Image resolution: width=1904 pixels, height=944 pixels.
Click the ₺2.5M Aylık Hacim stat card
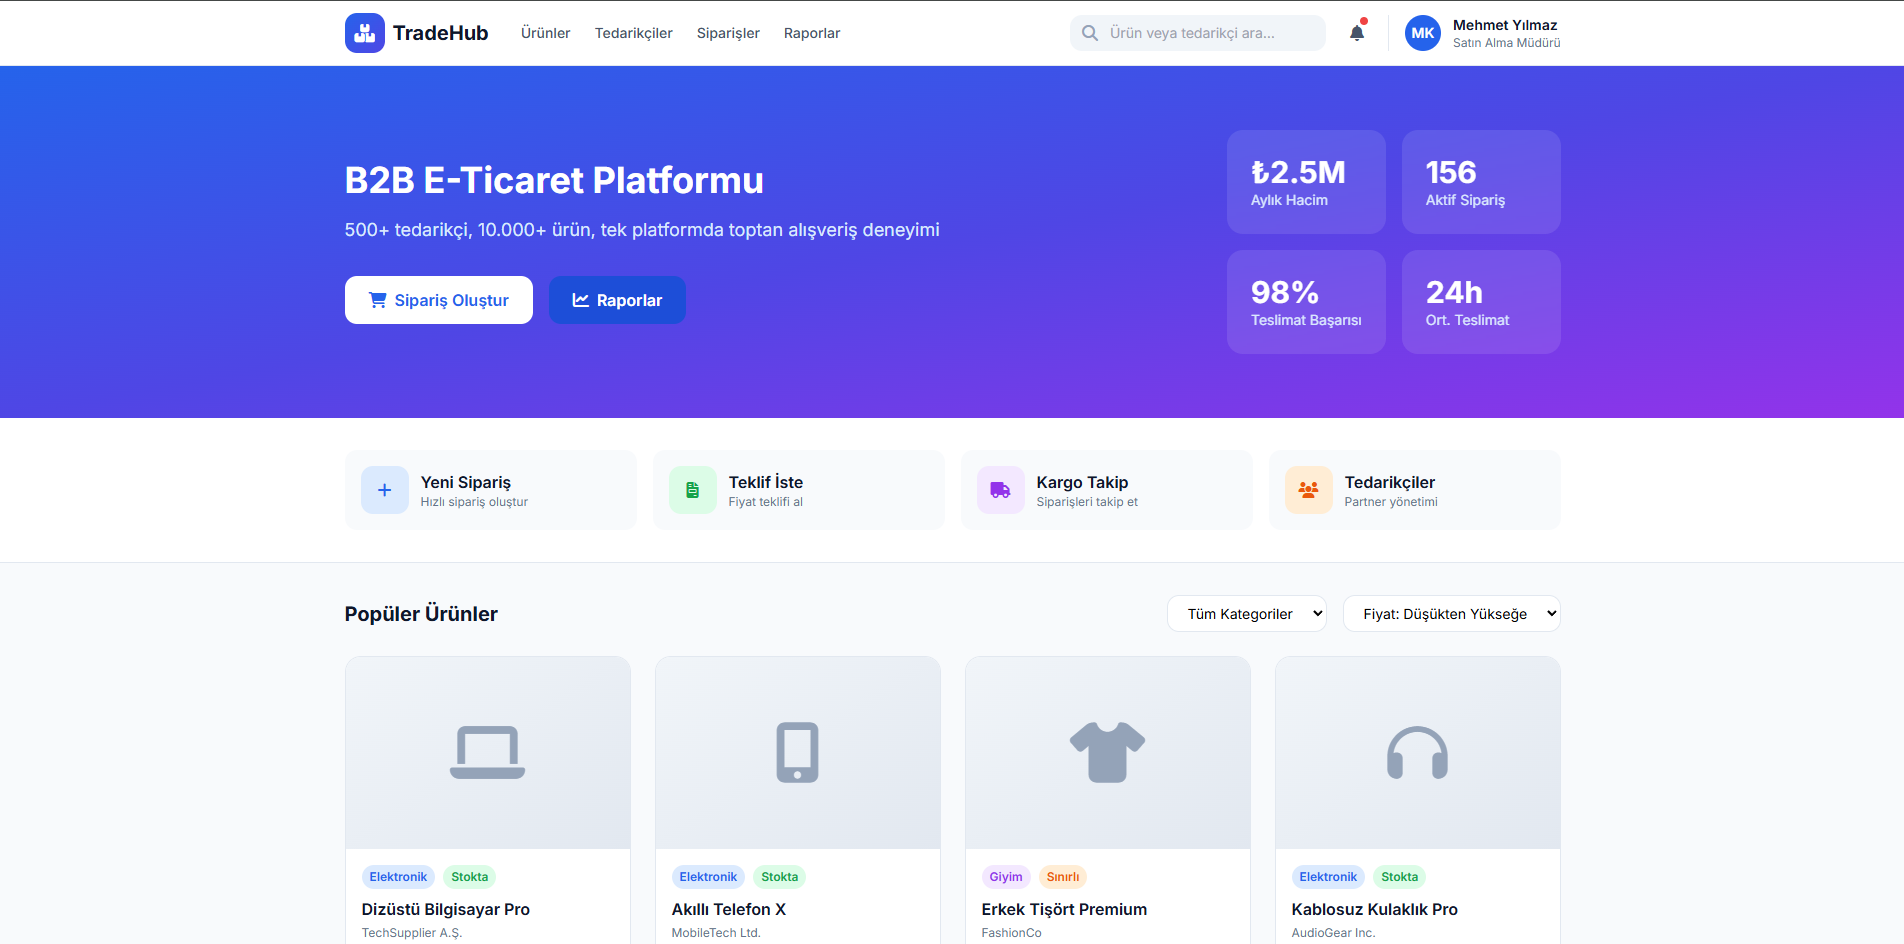point(1306,182)
